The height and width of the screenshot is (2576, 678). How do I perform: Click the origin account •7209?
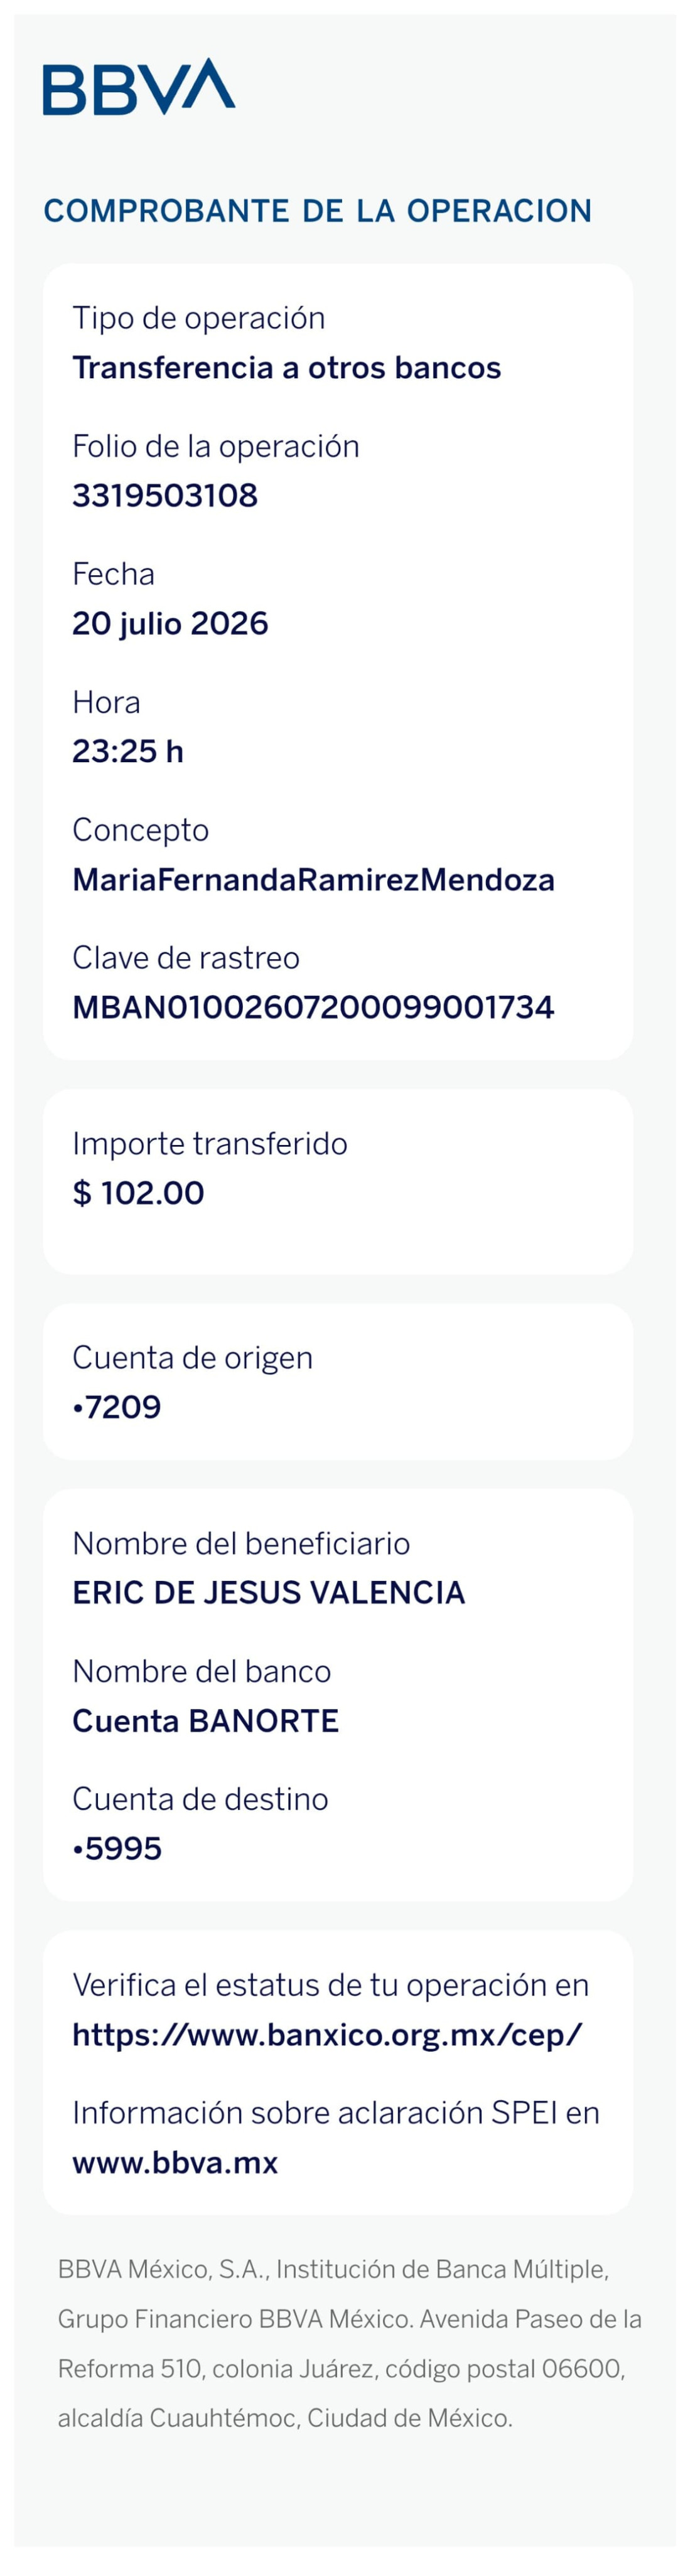(x=116, y=1407)
